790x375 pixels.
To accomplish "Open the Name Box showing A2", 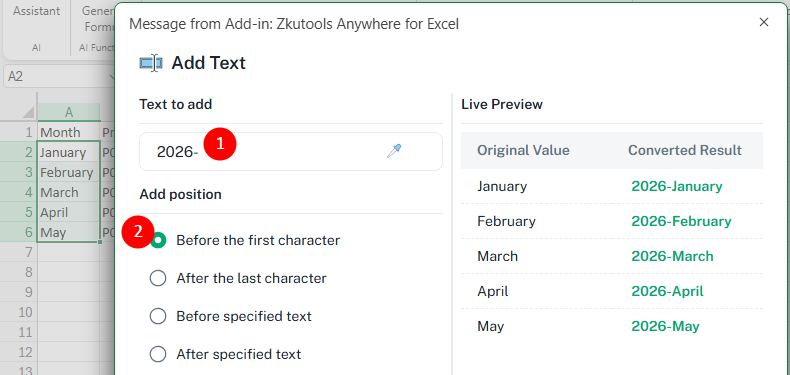I will coord(59,77).
